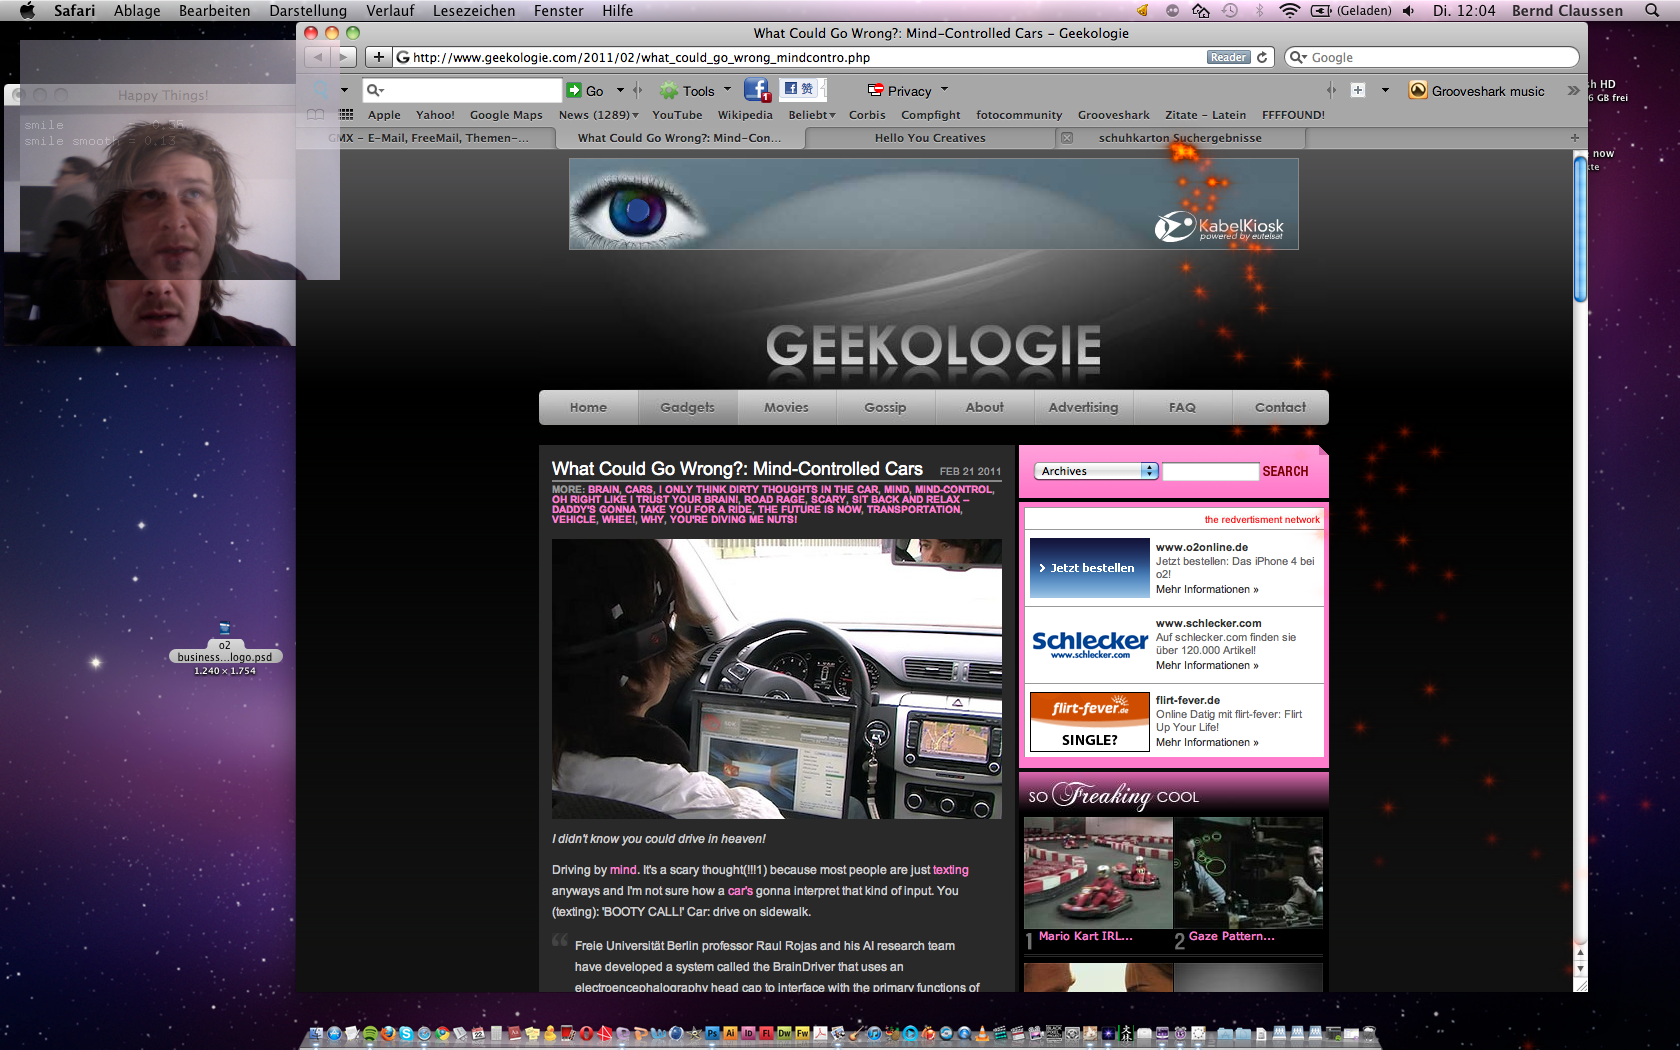Click the new tab plus button
This screenshot has height=1050, width=1680.
[1574, 138]
